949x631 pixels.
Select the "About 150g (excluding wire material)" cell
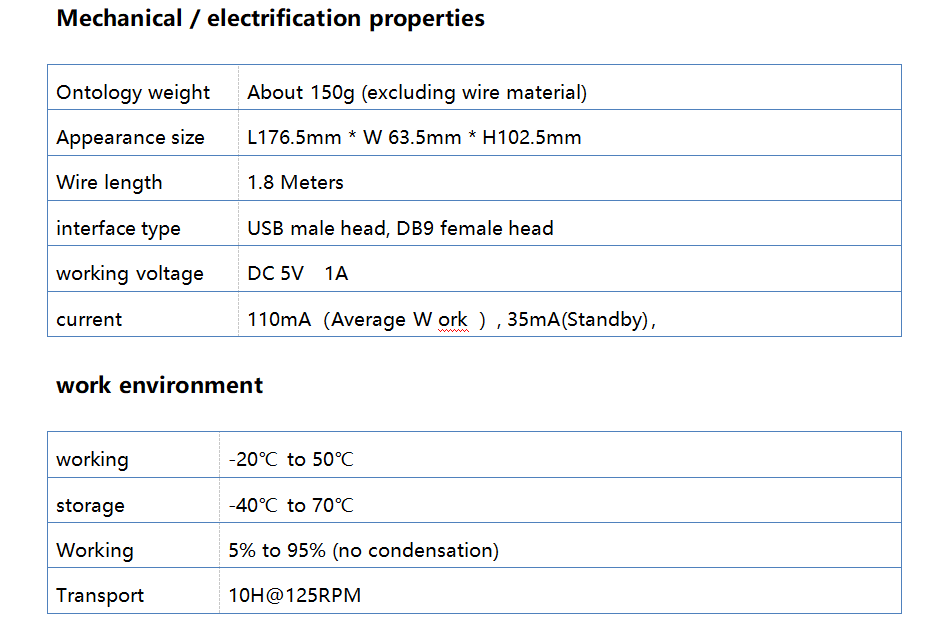point(417,93)
